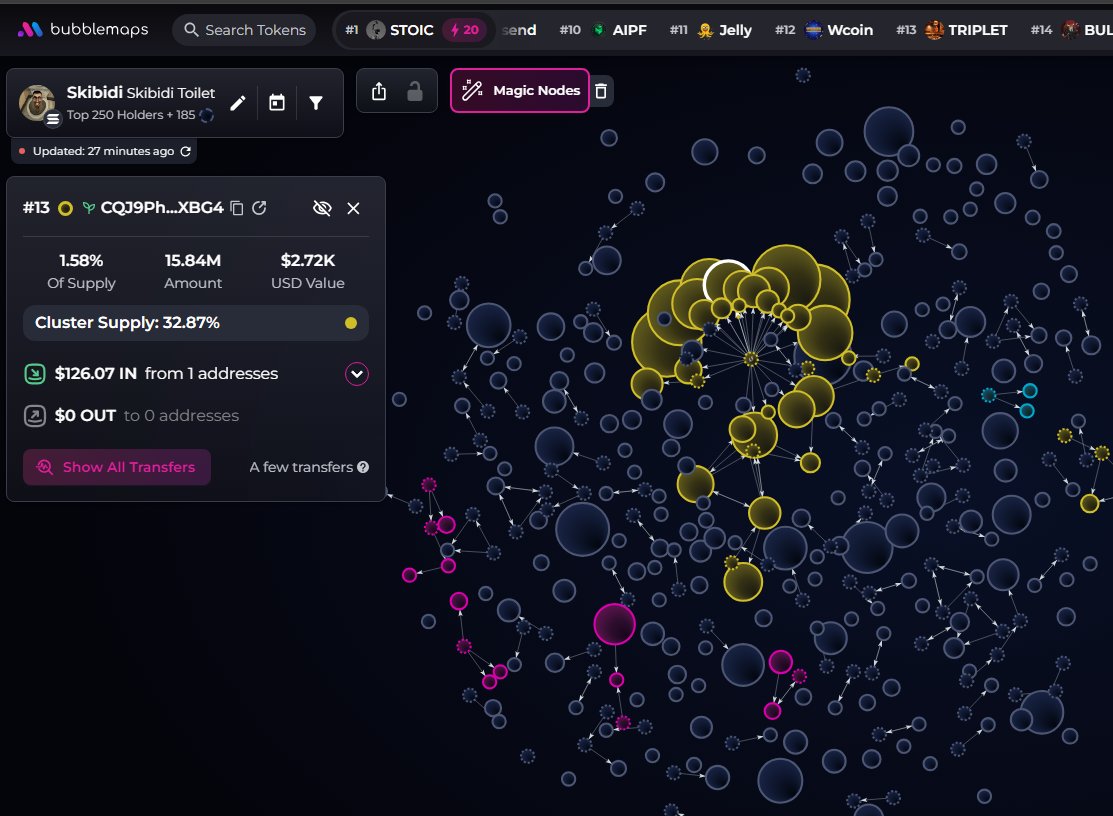Click the bubblemaps logo link
Screen dimensions: 1113x816
point(82,29)
